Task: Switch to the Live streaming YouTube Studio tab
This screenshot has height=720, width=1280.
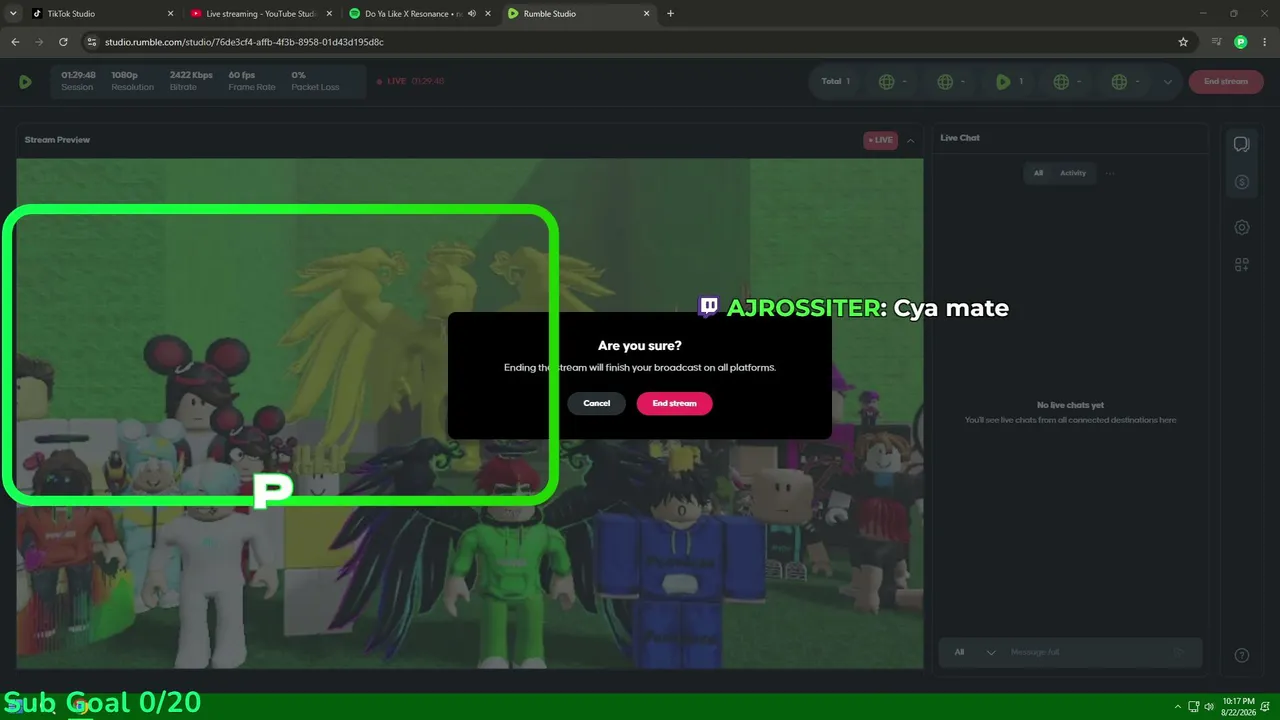Action: (x=259, y=14)
